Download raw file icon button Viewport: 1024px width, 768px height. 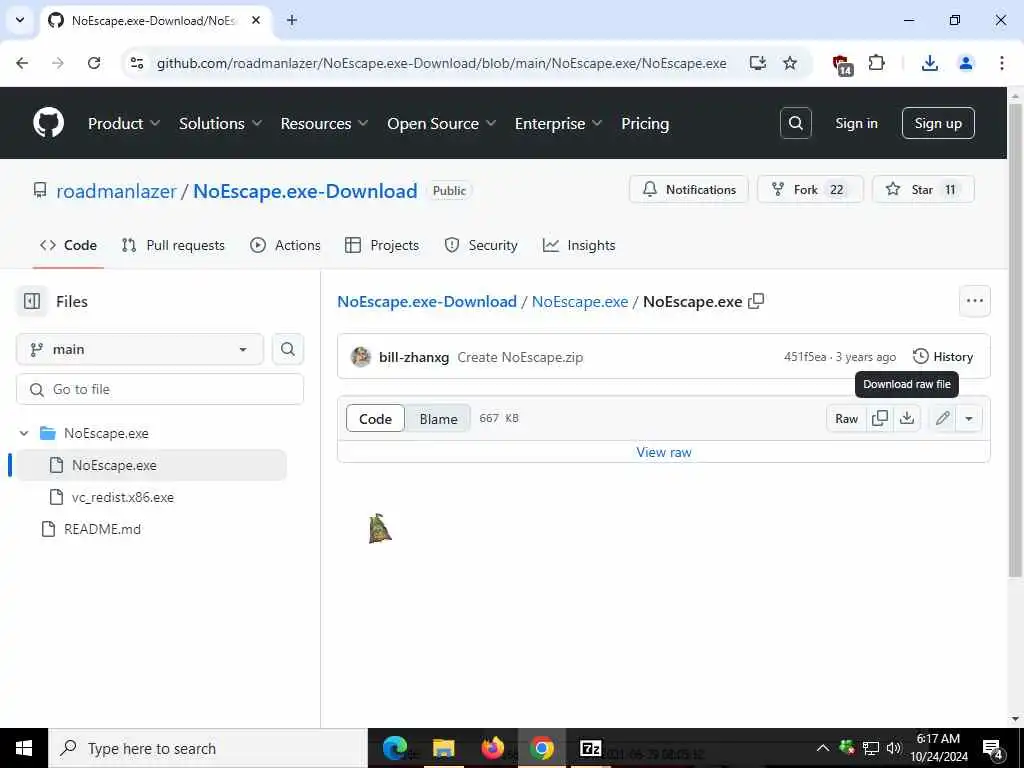point(906,419)
